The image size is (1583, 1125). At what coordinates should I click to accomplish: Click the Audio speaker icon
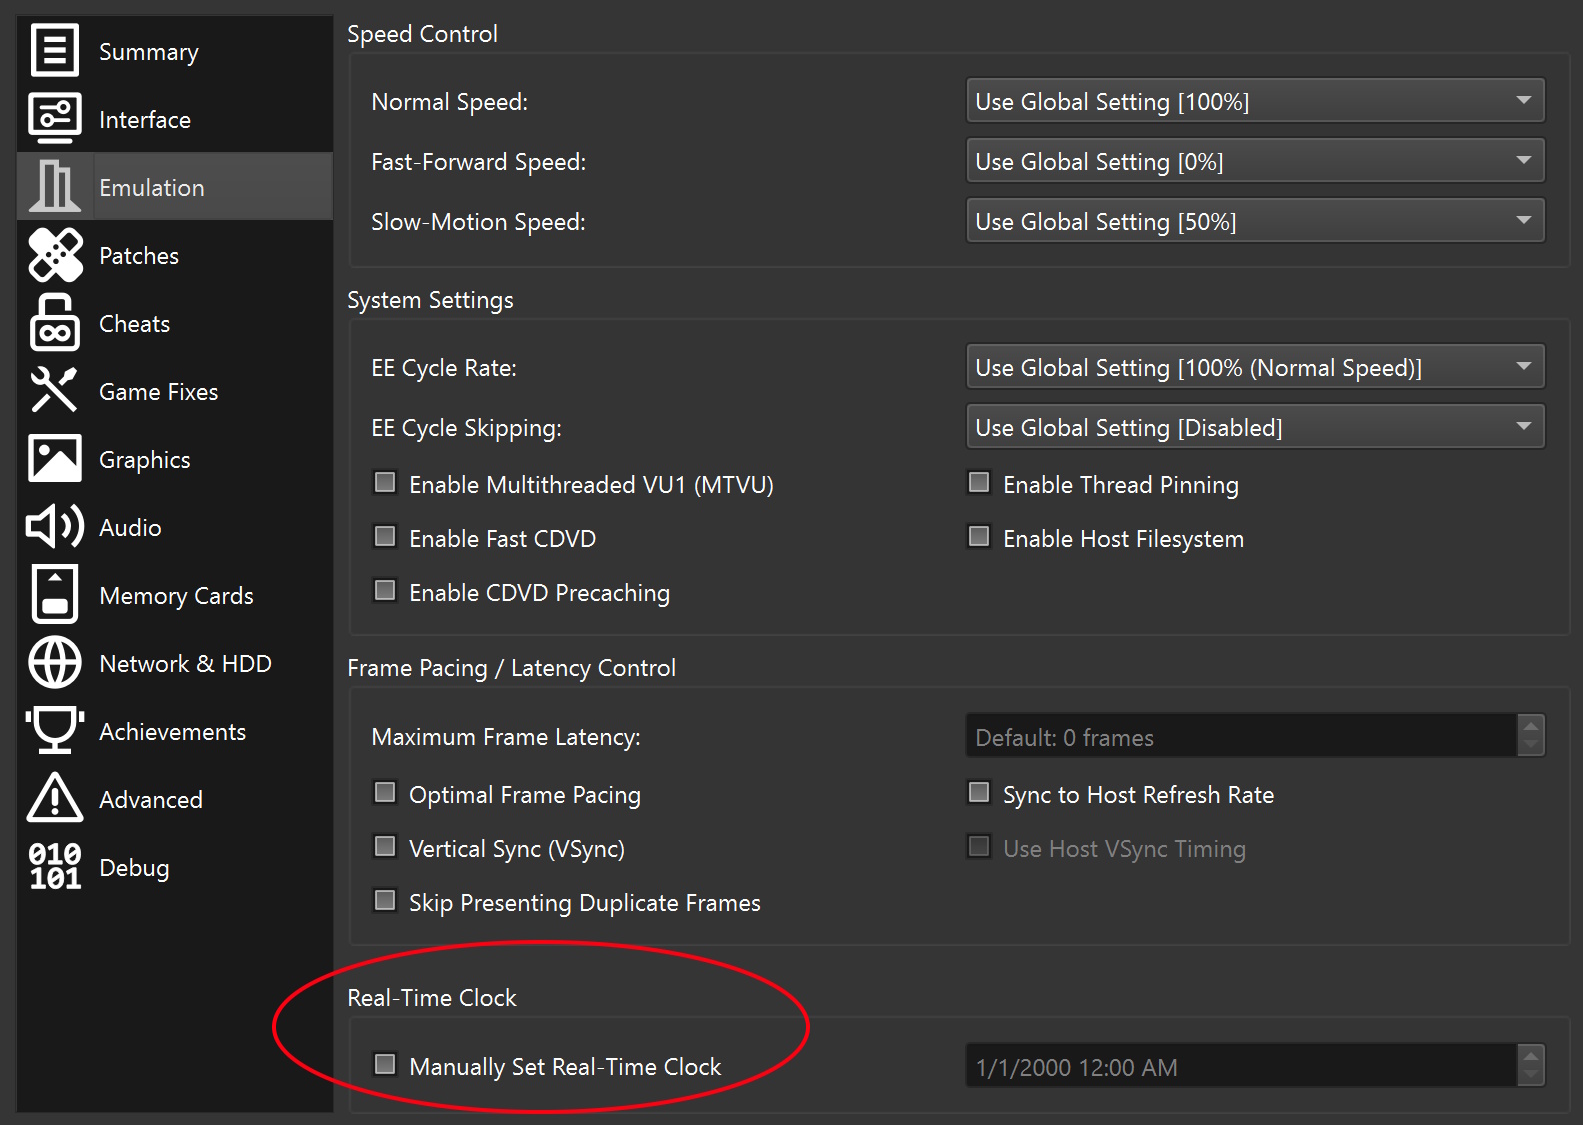click(x=54, y=527)
